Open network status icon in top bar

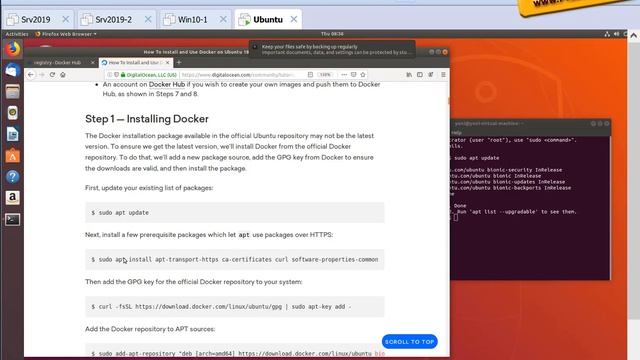(x=607, y=34)
